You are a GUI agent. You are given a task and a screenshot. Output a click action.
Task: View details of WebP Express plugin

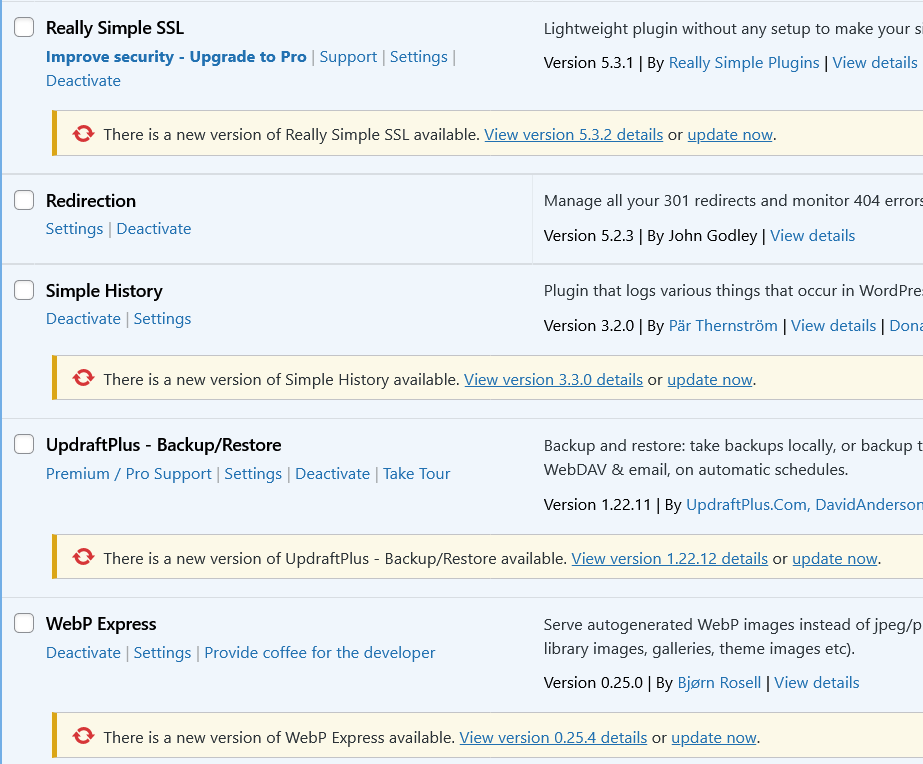point(816,683)
